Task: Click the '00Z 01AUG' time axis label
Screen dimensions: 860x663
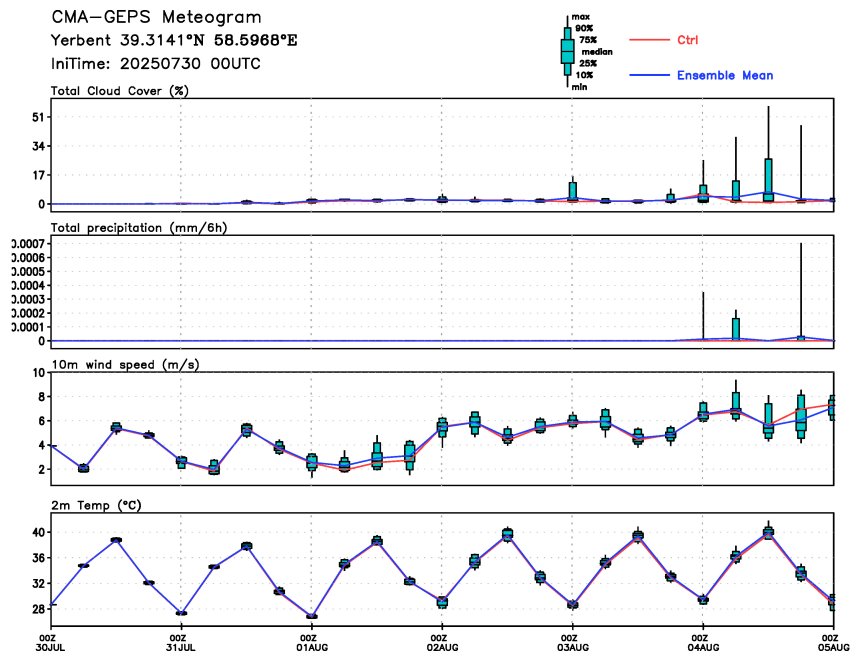Action: point(312,643)
